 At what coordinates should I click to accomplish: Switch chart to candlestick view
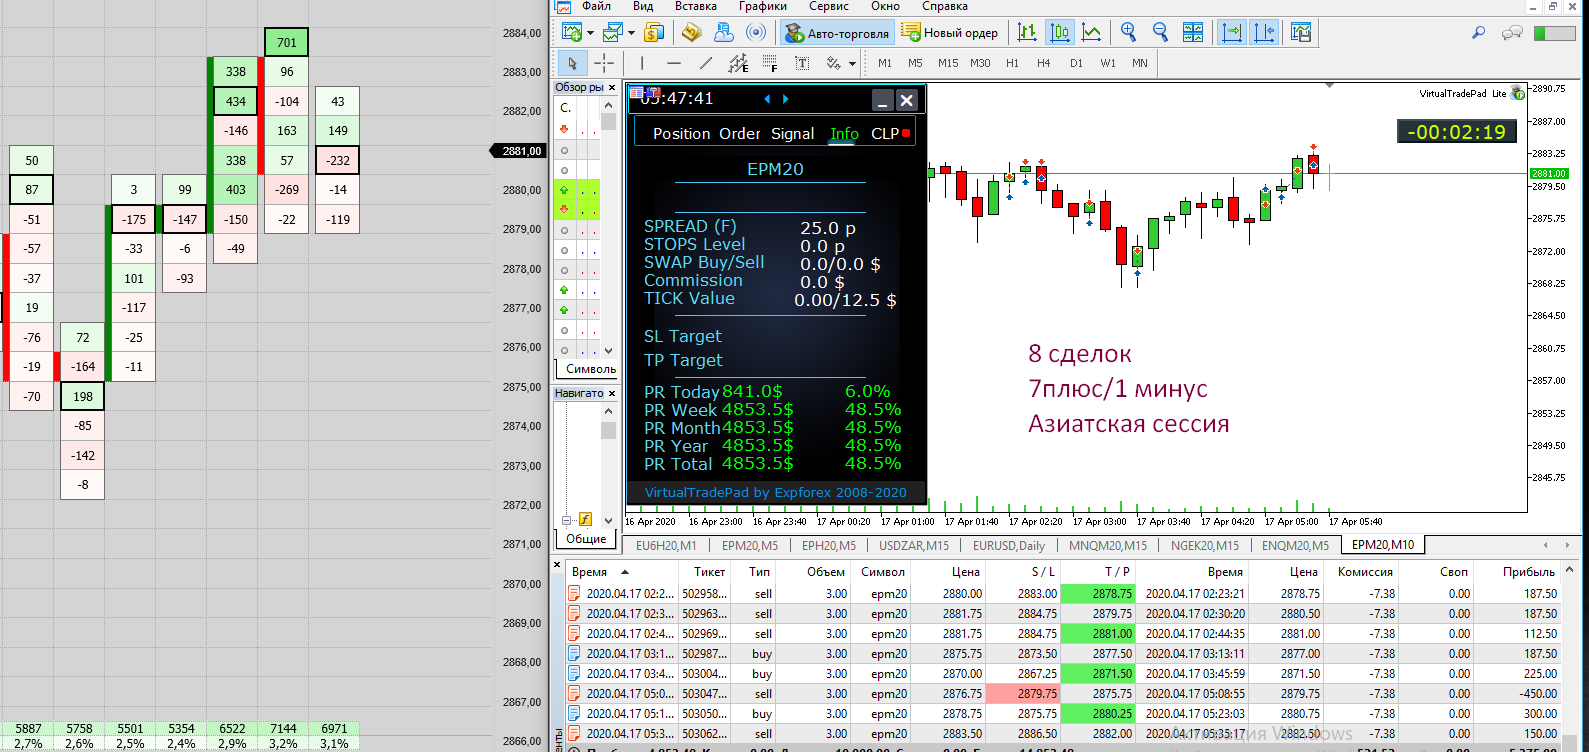(x=1060, y=33)
